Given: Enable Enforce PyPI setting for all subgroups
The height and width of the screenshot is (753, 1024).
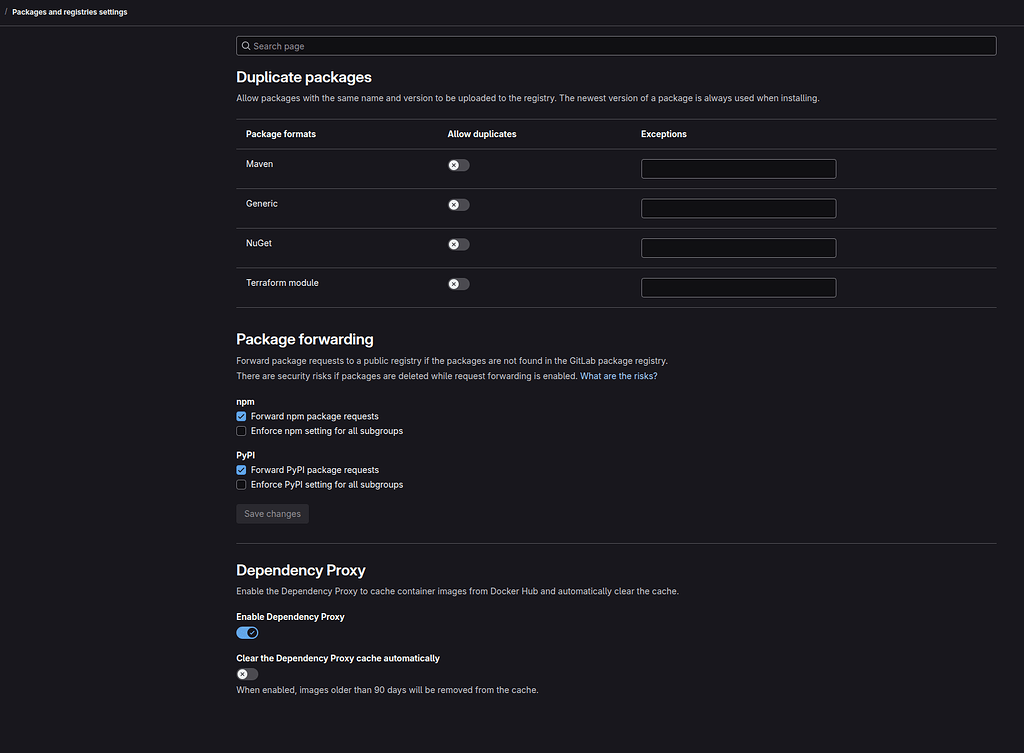Looking at the screenshot, I should 240,484.
